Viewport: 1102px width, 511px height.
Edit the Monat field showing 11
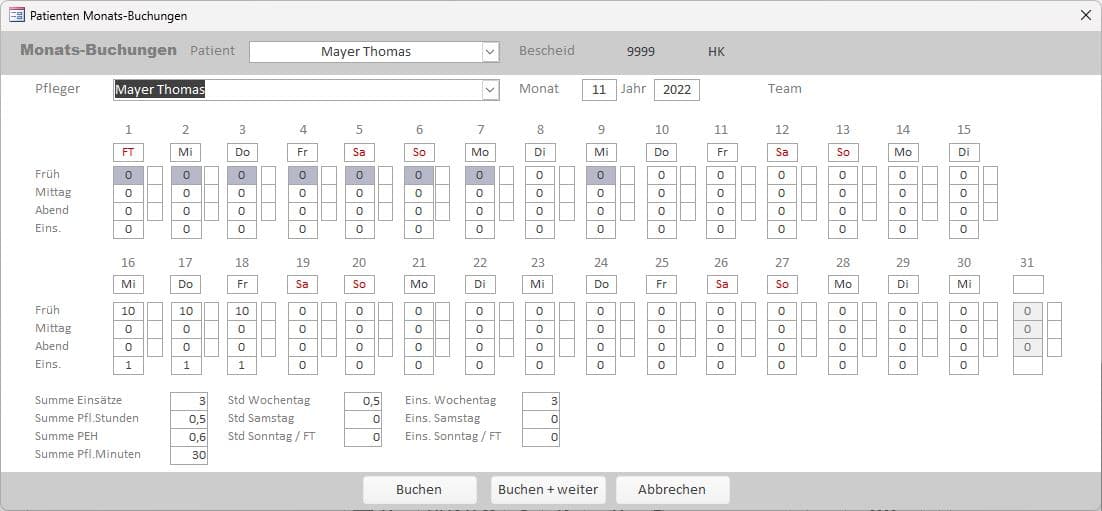pyautogui.click(x=599, y=90)
